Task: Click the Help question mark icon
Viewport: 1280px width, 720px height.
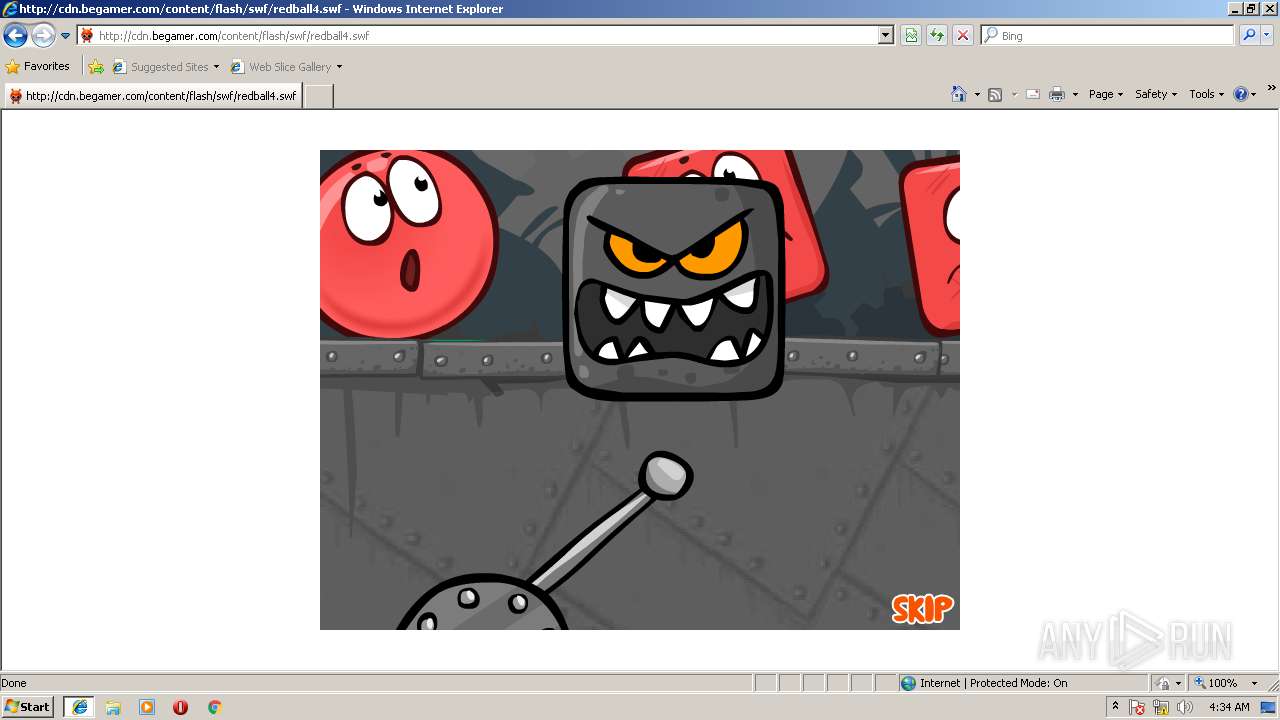Action: pos(1241,94)
